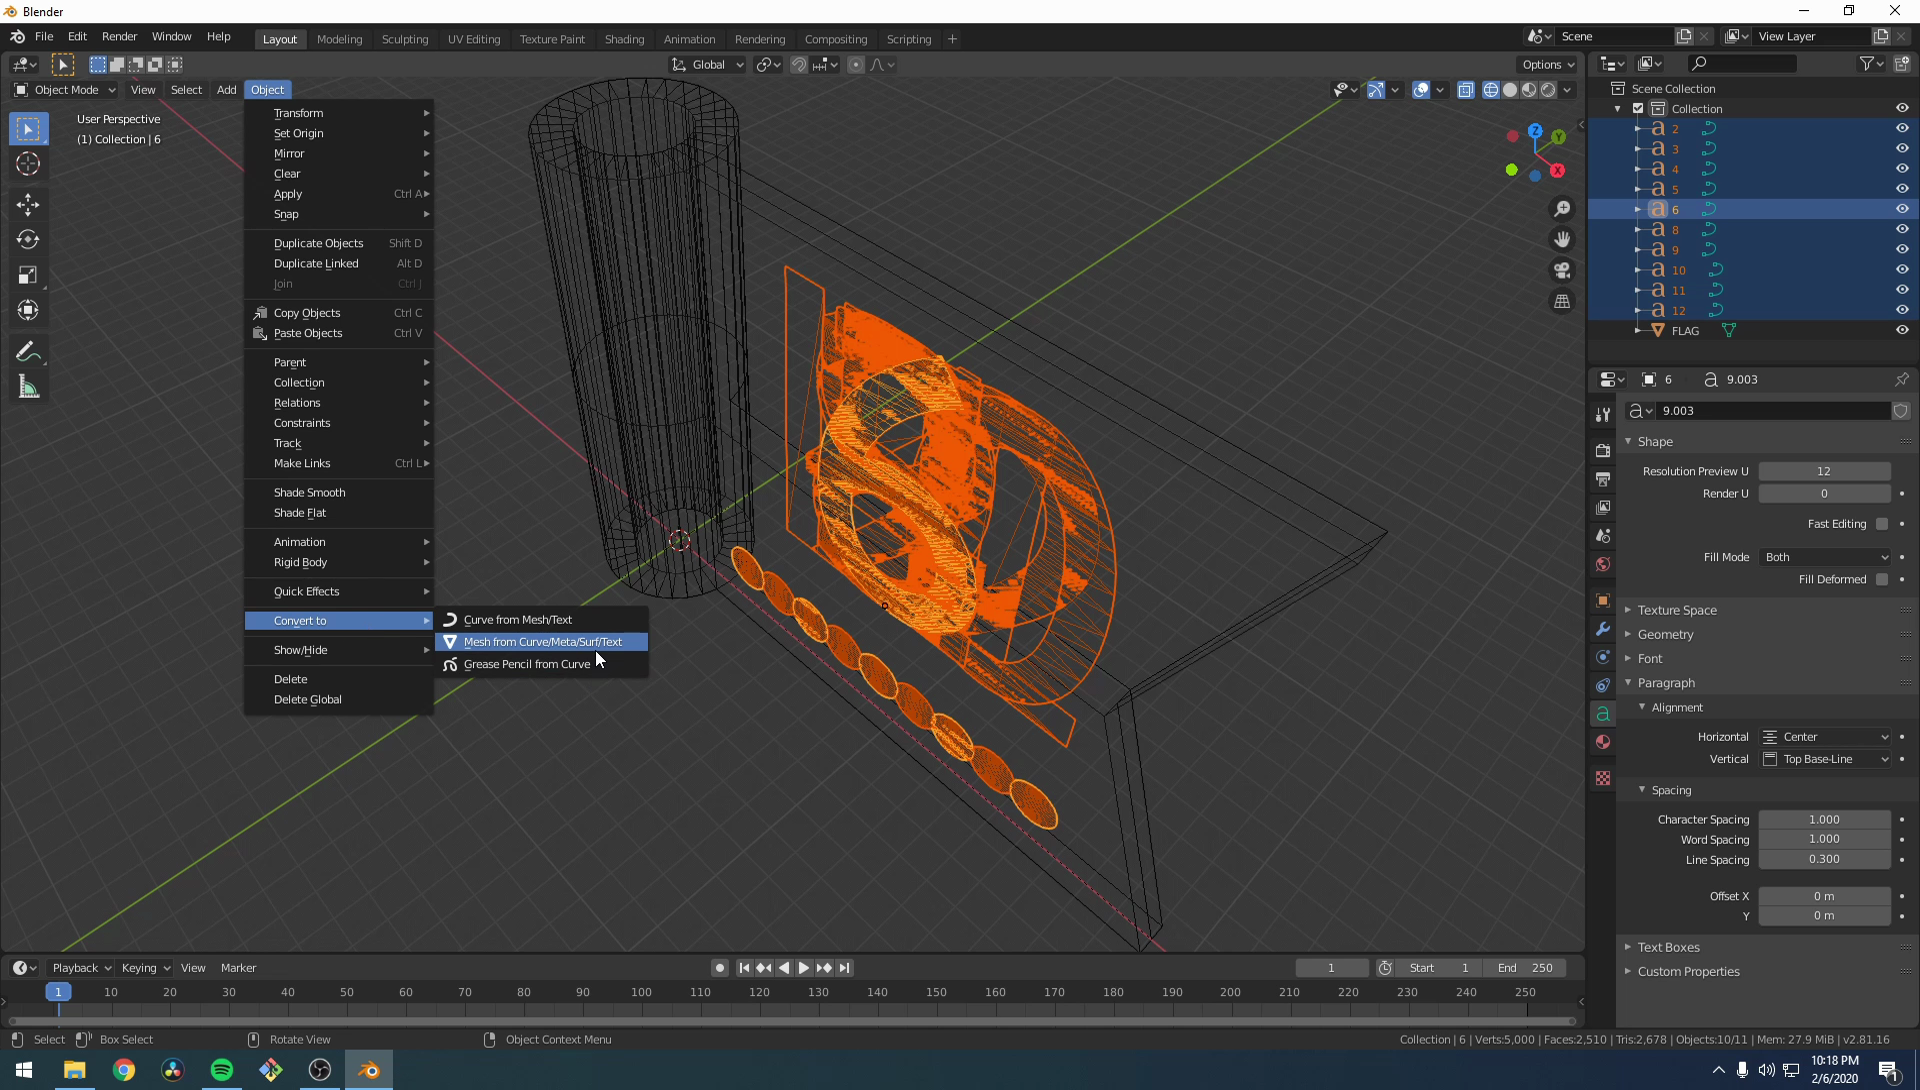The width and height of the screenshot is (1920, 1090).
Task: Open Spotify from the Windows taskbar
Action: coord(222,1071)
